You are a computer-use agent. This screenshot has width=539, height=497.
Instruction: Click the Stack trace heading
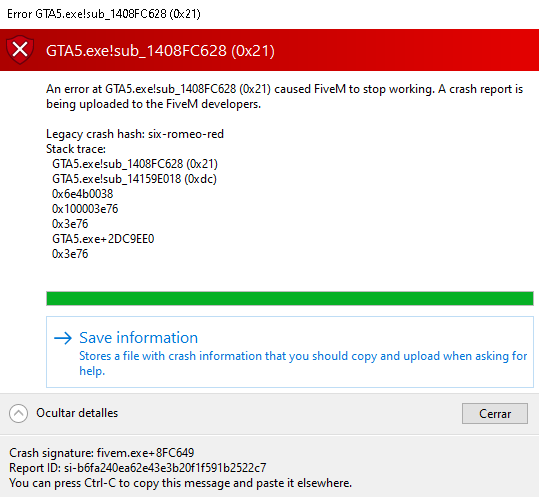point(76,149)
